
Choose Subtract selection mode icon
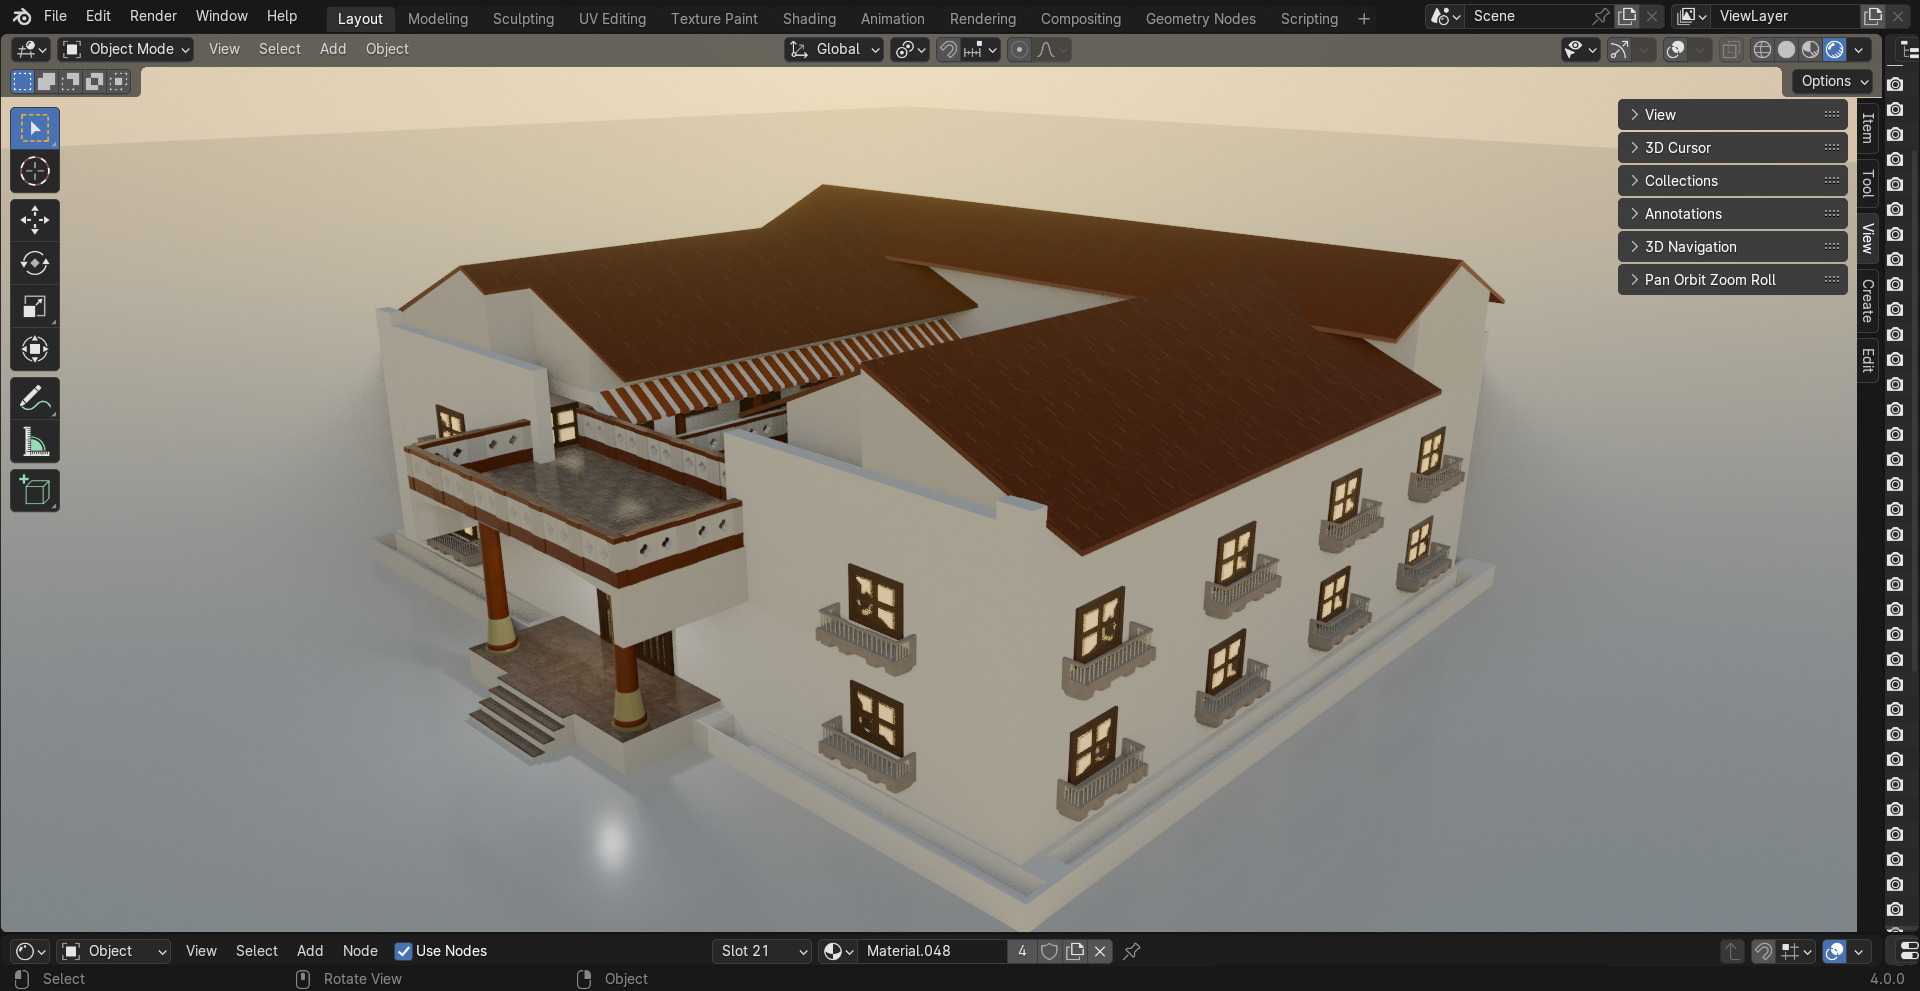coord(70,82)
